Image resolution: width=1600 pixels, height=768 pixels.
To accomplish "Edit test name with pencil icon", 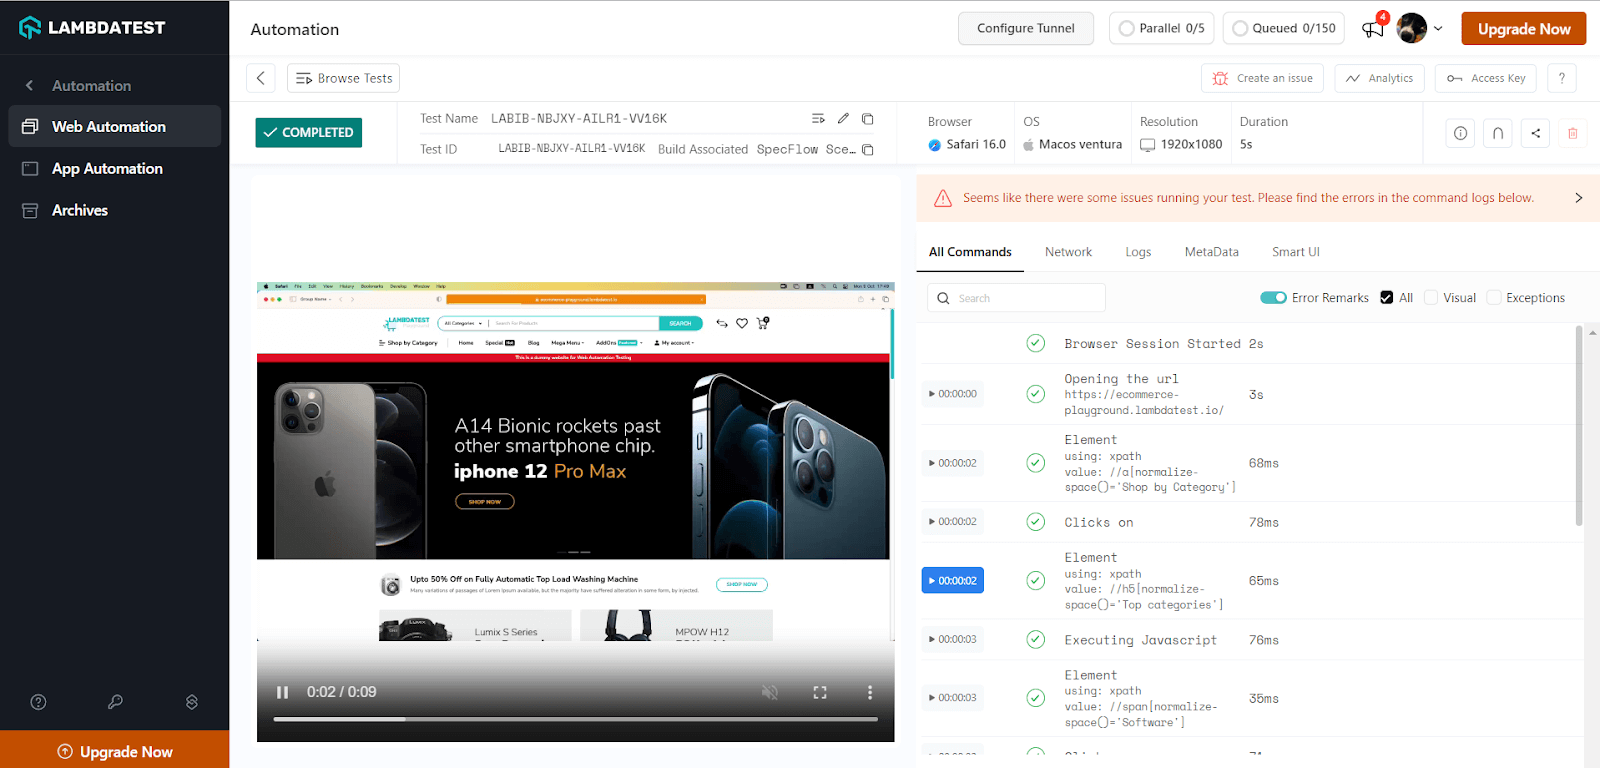I will 843,118.
